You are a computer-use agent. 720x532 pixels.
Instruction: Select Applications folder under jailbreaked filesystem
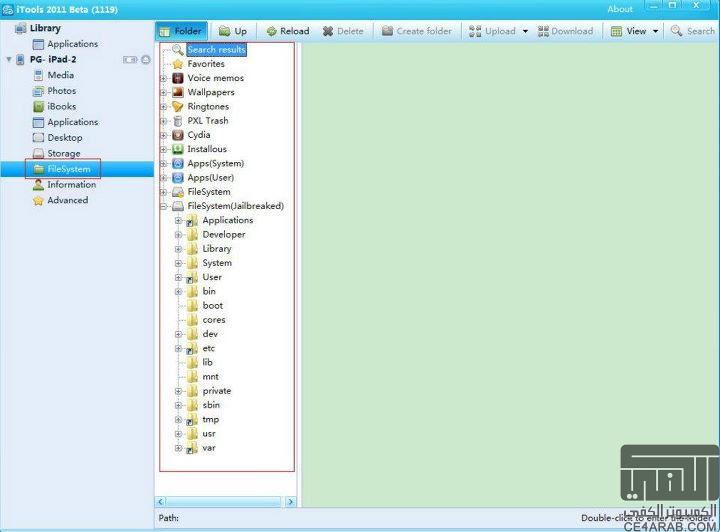(x=228, y=220)
